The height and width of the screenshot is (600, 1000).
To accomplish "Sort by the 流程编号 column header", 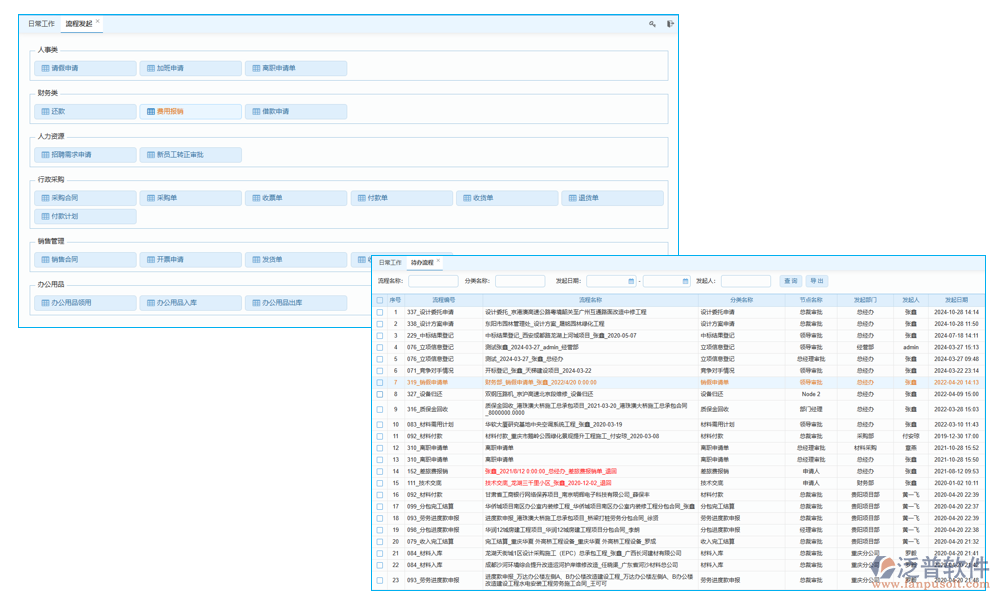I will click(x=444, y=300).
